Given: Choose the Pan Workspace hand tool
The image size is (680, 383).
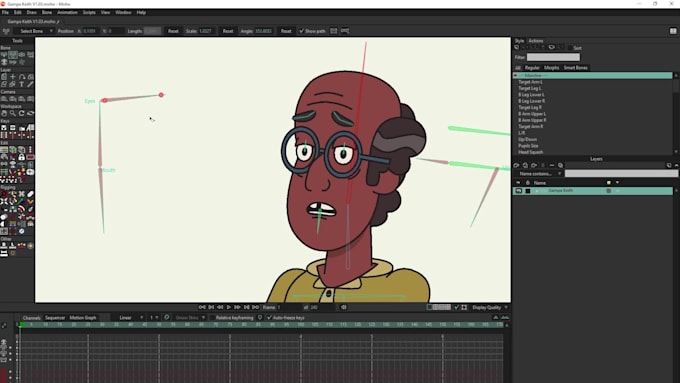Looking at the screenshot, I should tap(4, 113).
